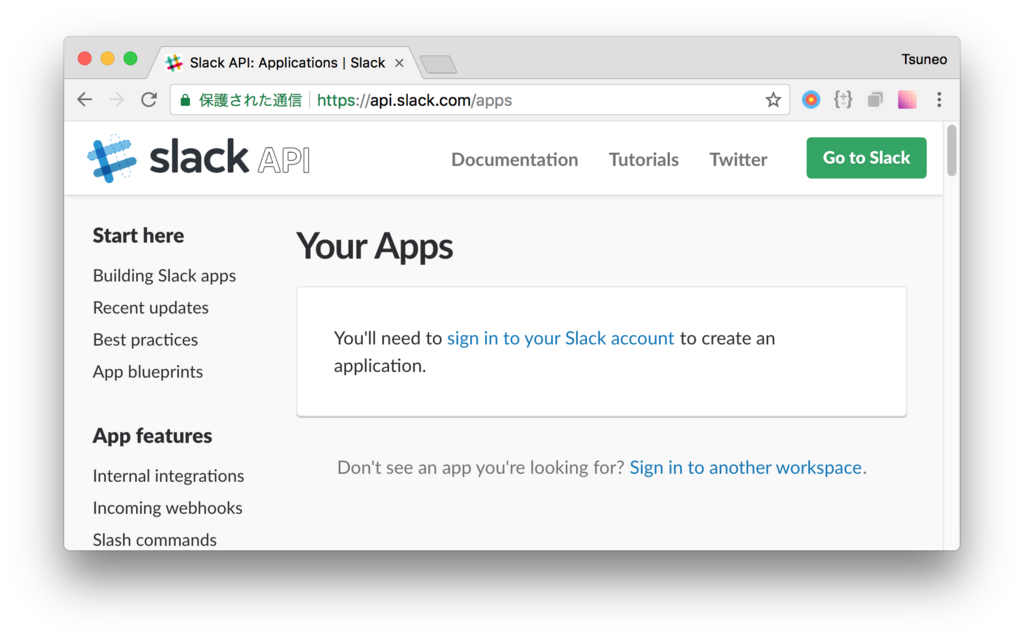This screenshot has height=642, width=1024.
Task: Click the Slack favicon on the tab
Action: (x=174, y=63)
